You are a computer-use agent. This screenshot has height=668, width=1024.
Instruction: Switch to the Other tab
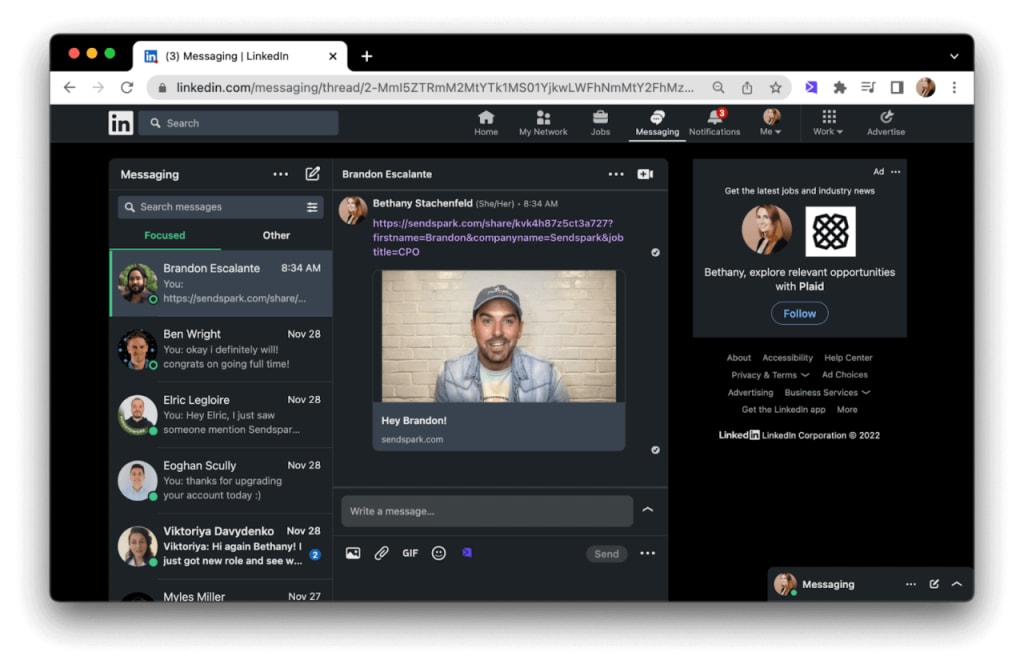[276, 236]
